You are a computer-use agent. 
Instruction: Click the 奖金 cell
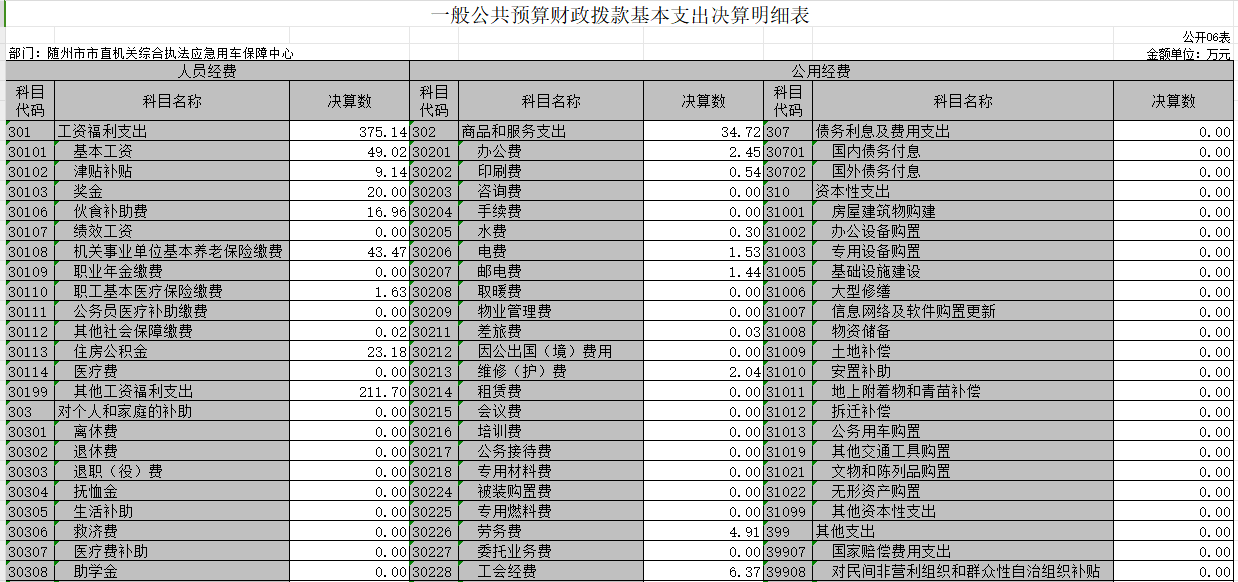172,191
